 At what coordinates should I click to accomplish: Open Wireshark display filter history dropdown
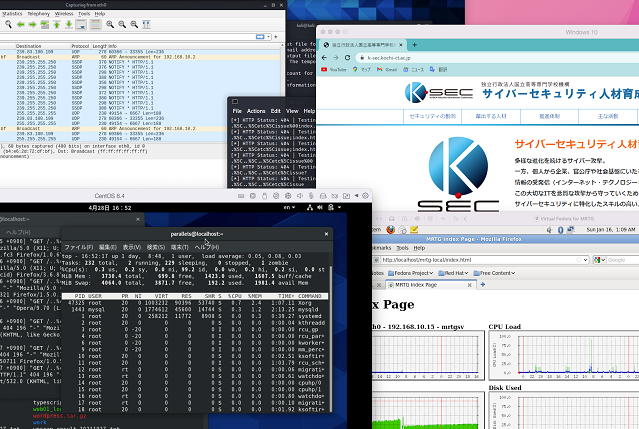coord(269,37)
